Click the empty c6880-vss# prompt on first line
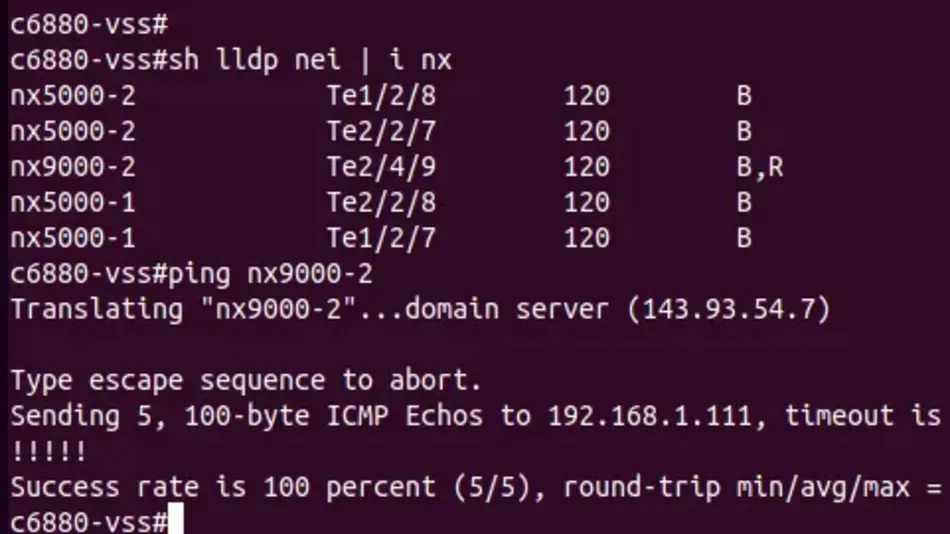Image resolution: width=950 pixels, height=534 pixels. click(88, 24)
